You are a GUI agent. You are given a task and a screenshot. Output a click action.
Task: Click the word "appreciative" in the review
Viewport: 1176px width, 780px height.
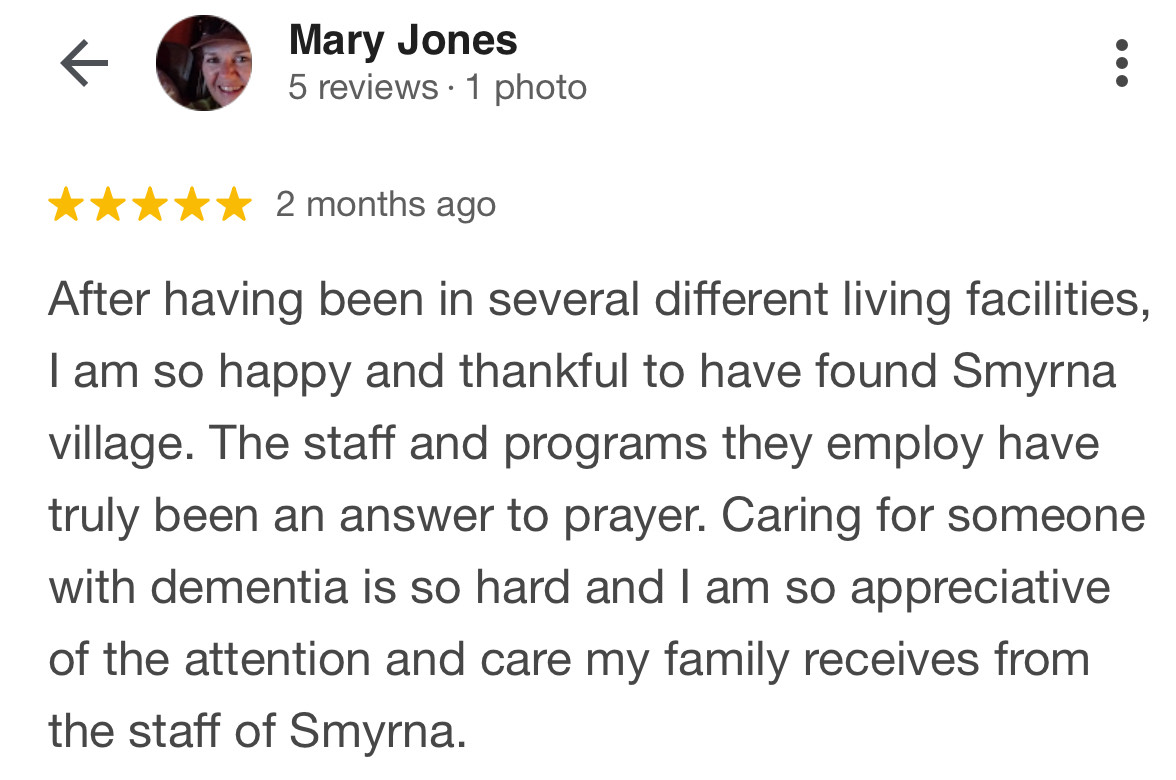tap(980, 588)
